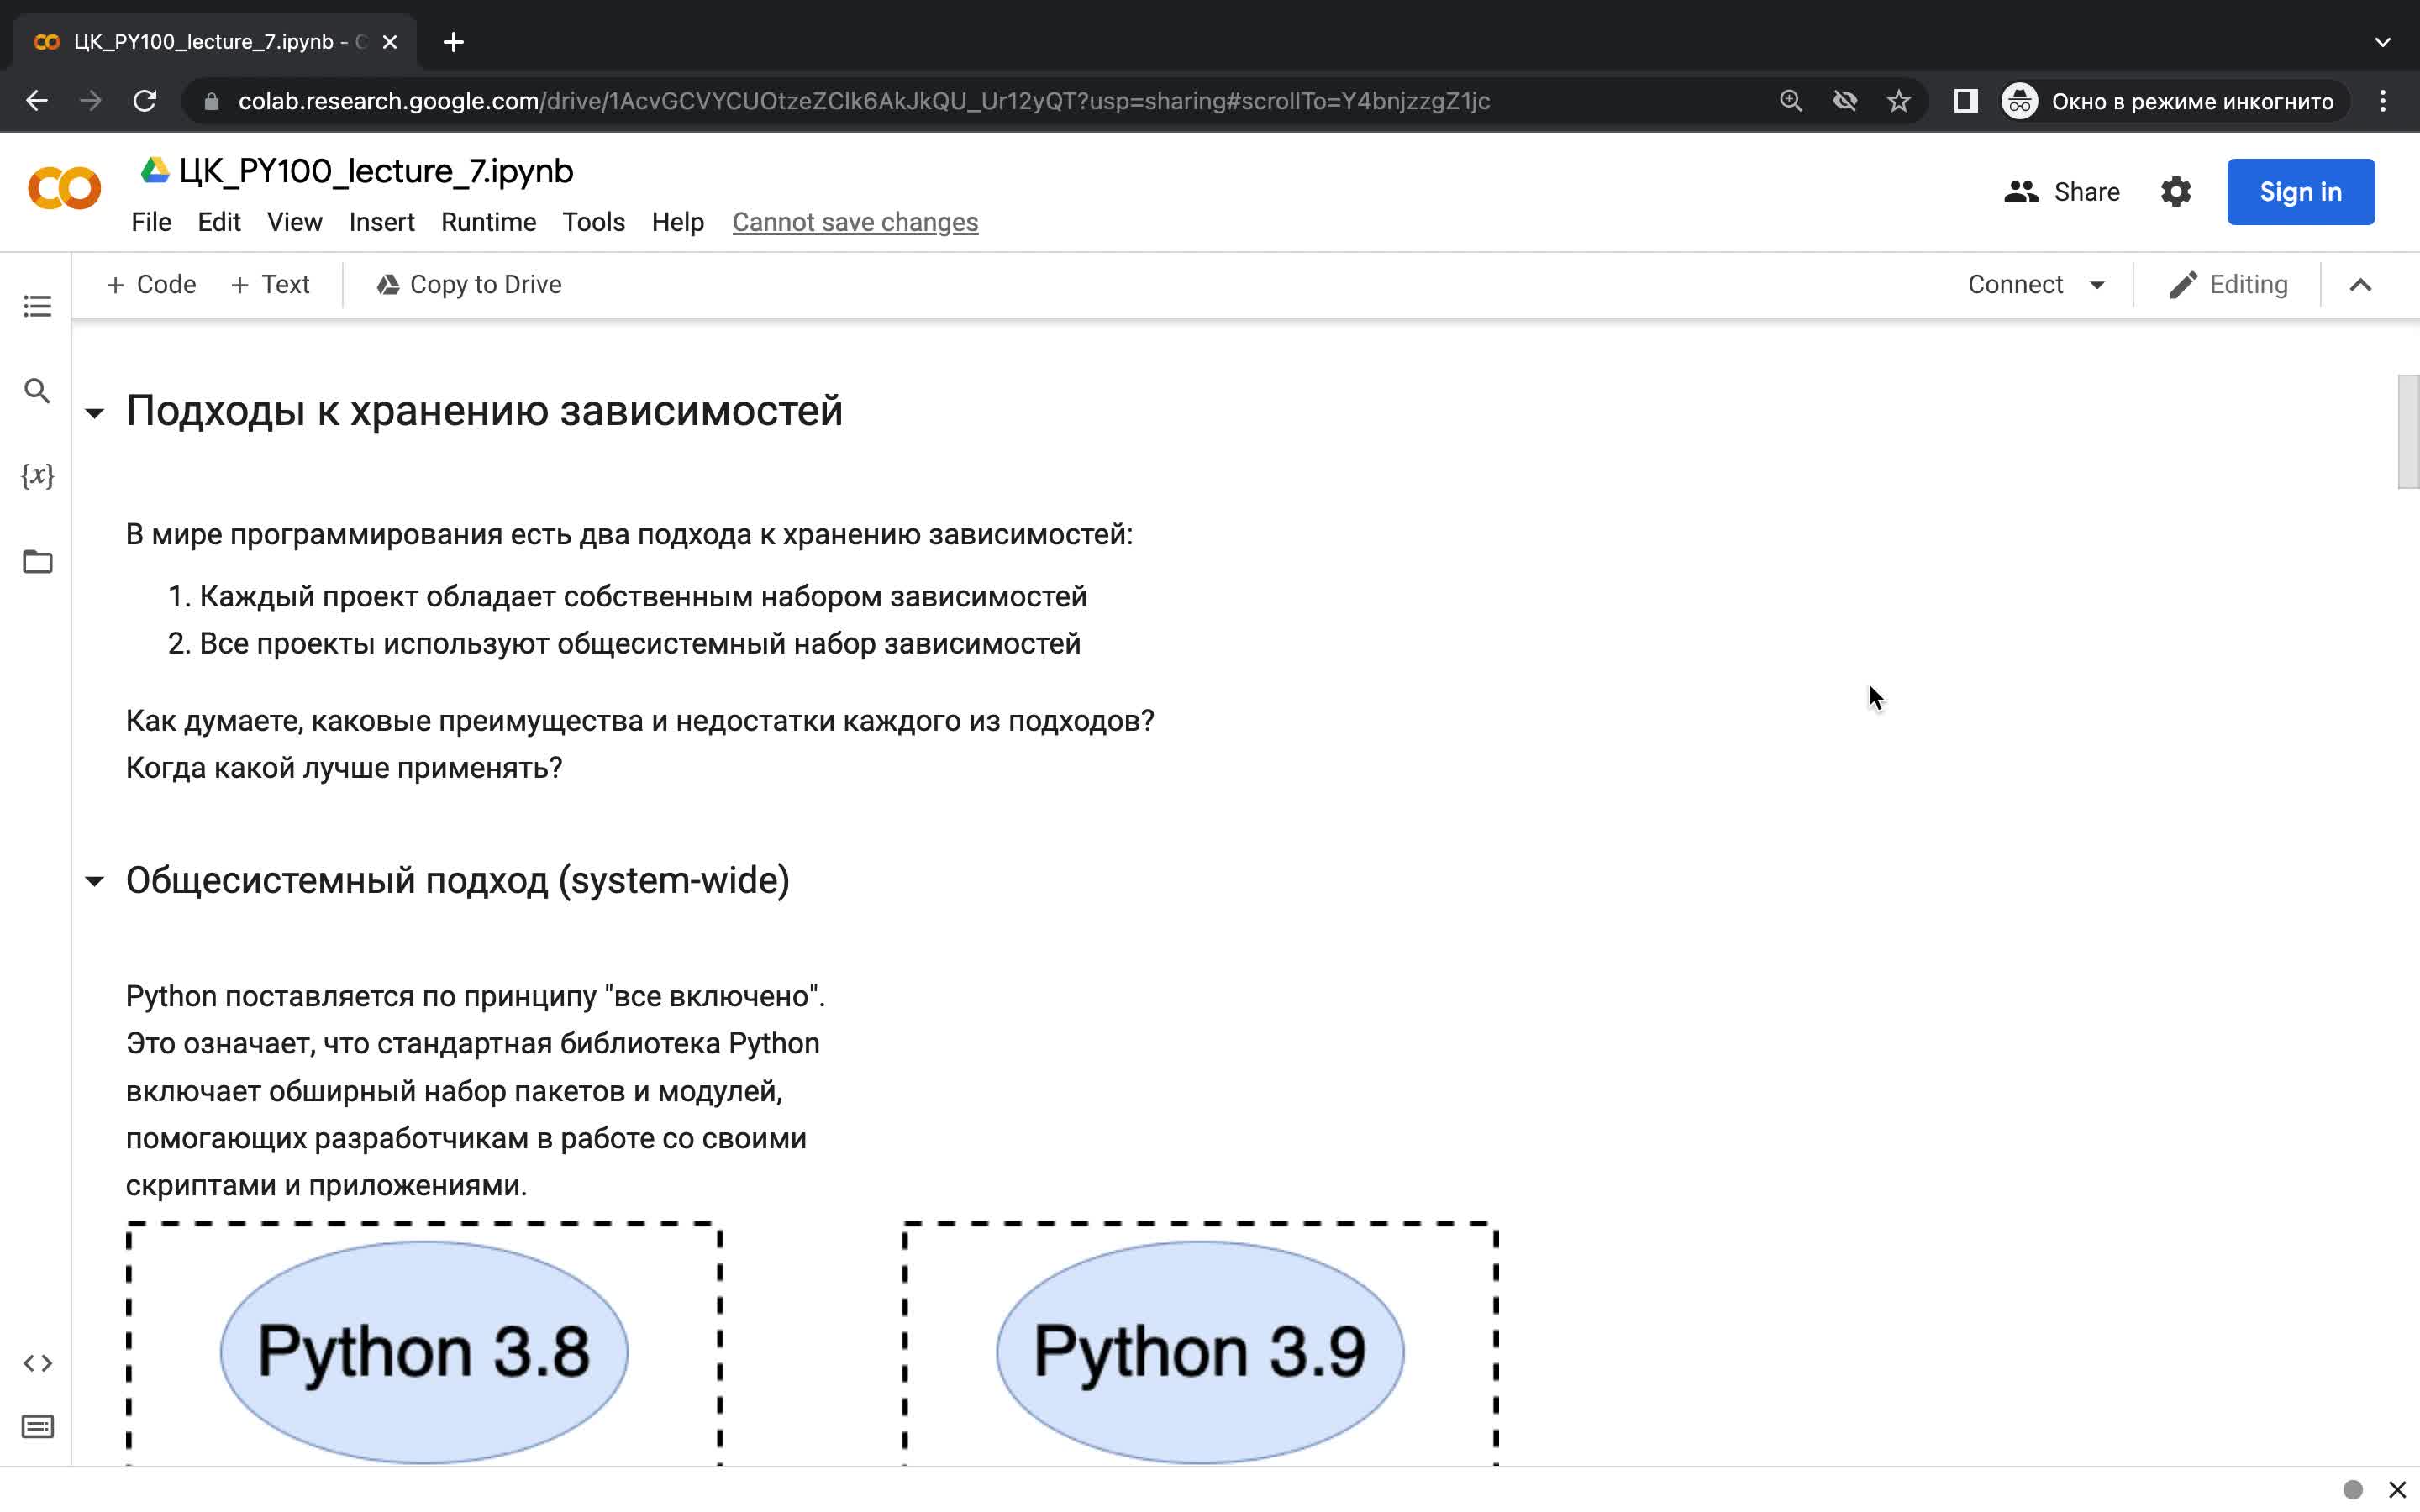This screenshot has width=2420, height=1512.
Task: Click the vertical scrollbar thumb
Action: (x=2408, y=431)
